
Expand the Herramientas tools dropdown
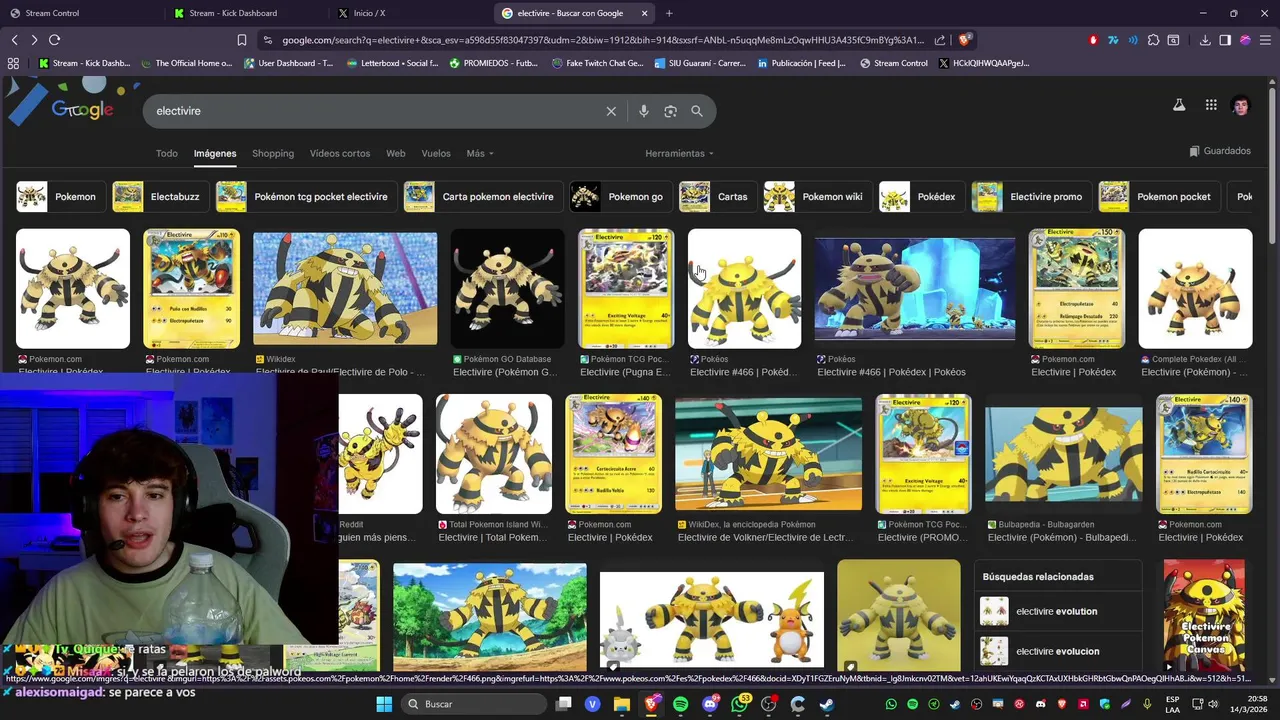pos(680,153)
